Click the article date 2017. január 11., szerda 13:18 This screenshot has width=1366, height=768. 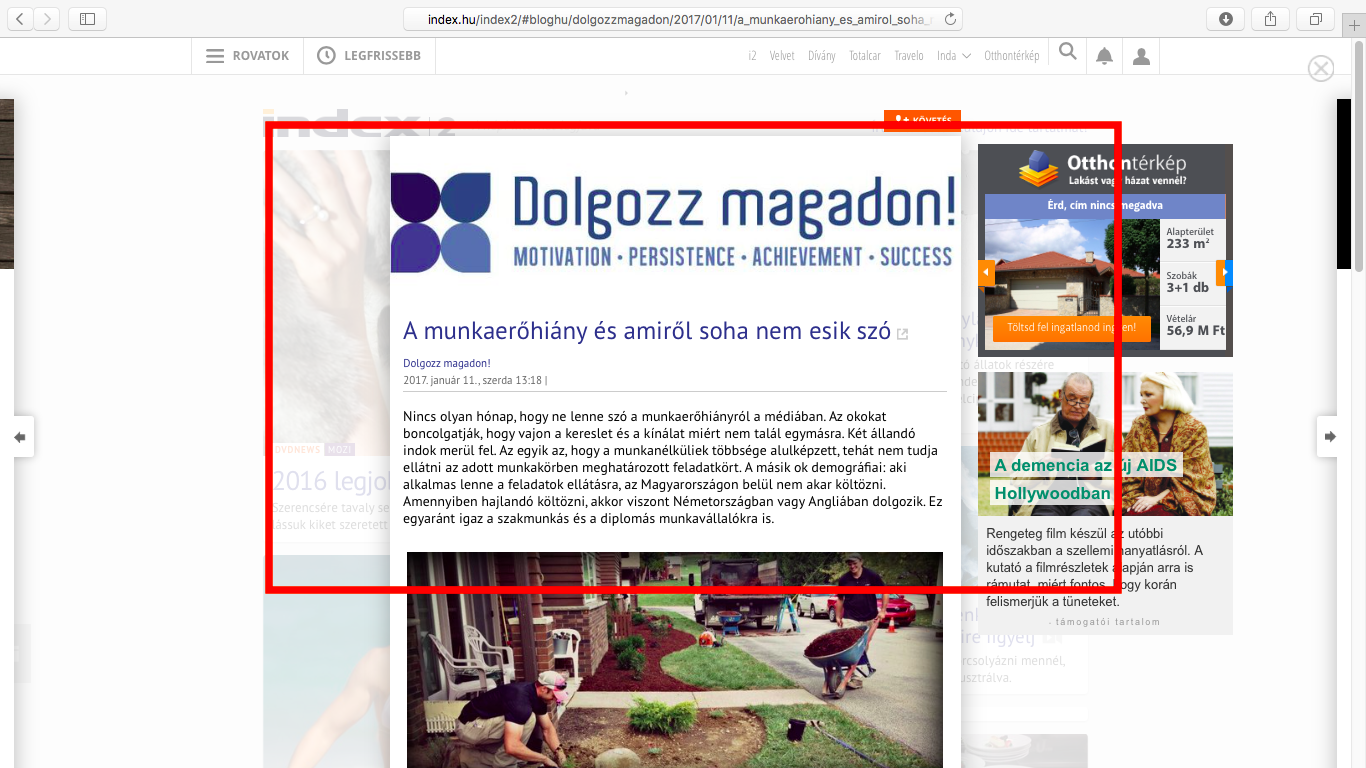point(472,380)
